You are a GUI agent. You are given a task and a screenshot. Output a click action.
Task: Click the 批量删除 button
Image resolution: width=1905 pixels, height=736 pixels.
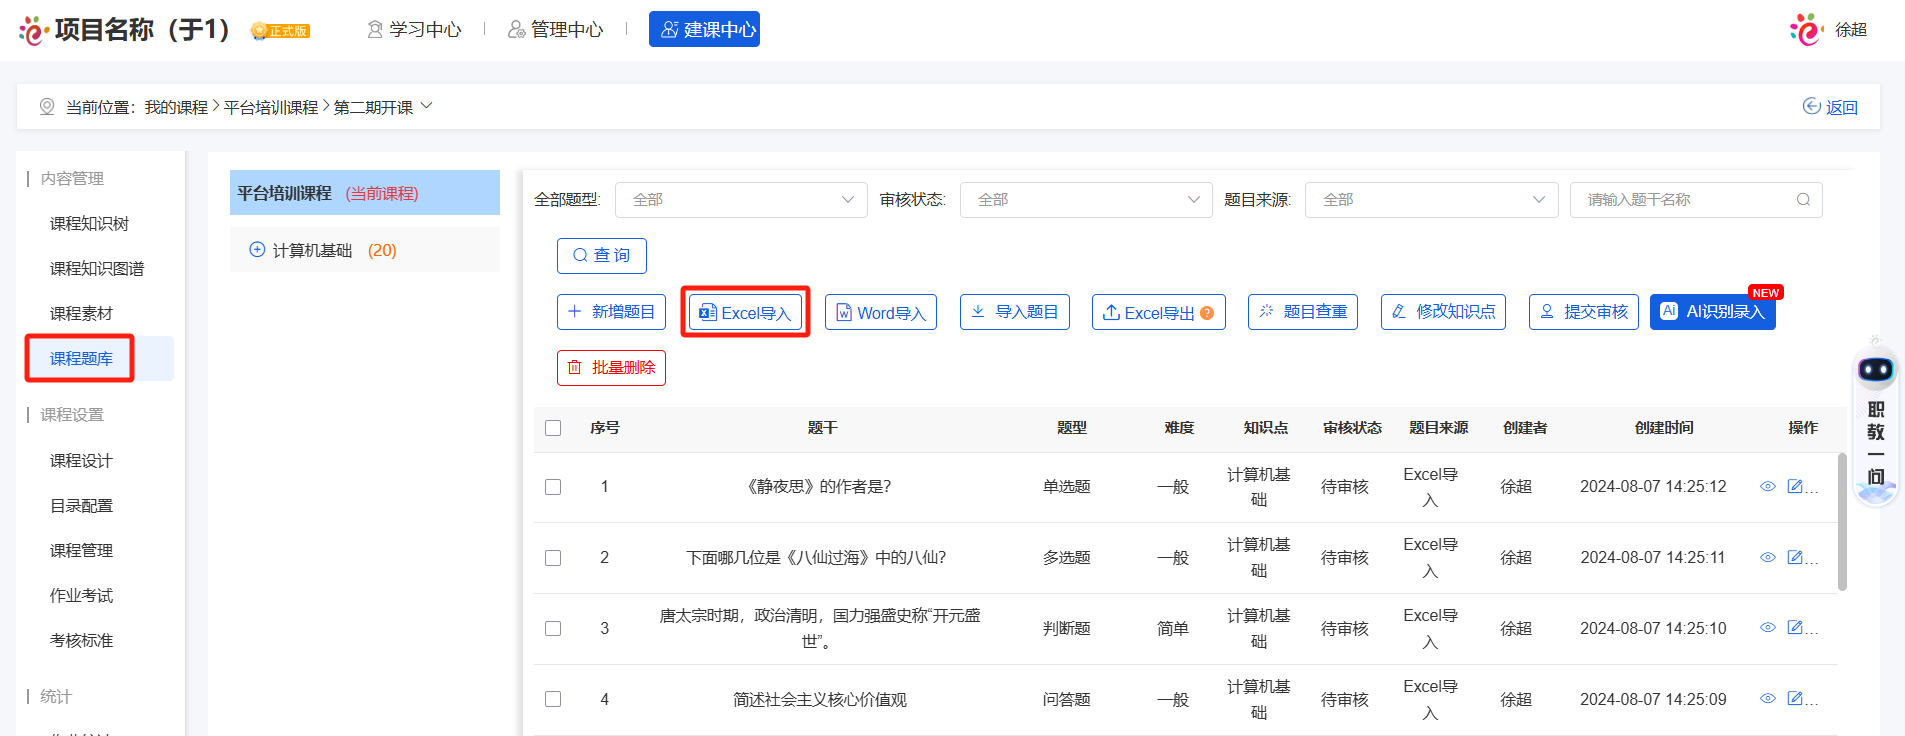point(611,368)
